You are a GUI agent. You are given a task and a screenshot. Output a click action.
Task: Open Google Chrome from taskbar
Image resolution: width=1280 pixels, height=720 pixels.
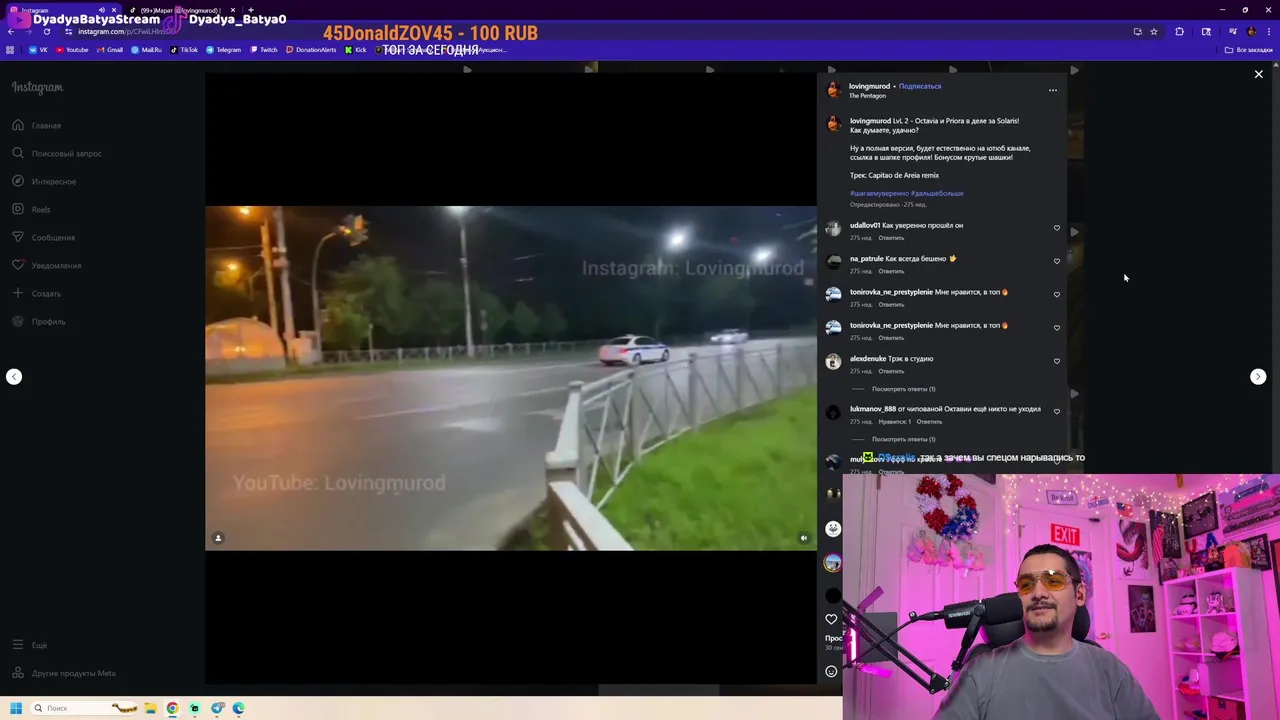click(x=172, y=708)
